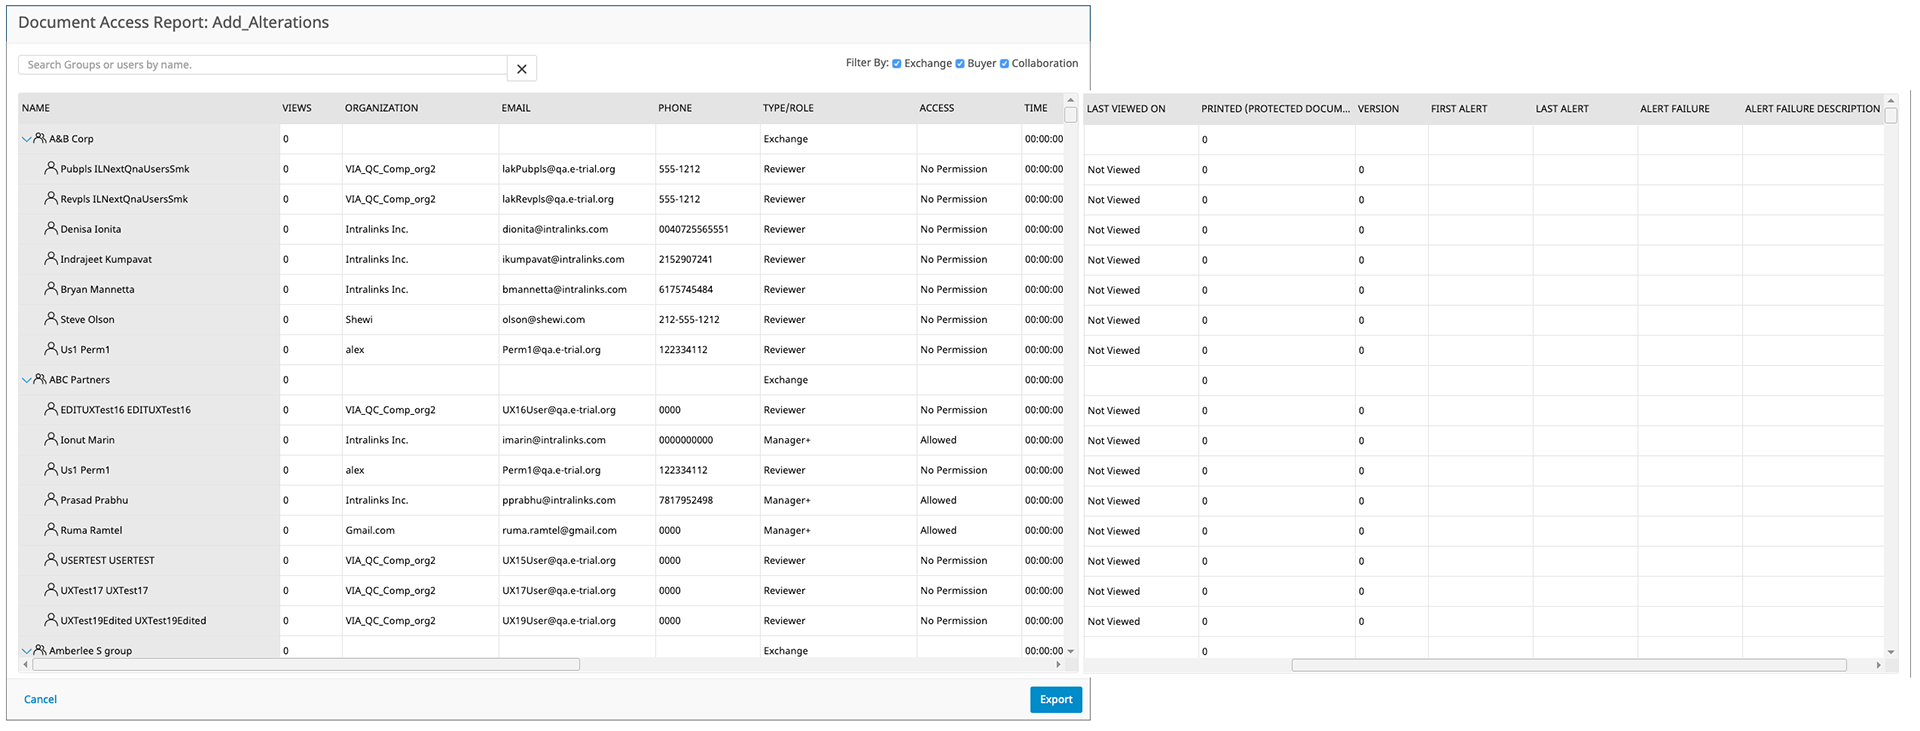The image size is (1920, 731).
Task: Click the ALERT FAILURE DESCRIPTION column header
Action: 1812,109
